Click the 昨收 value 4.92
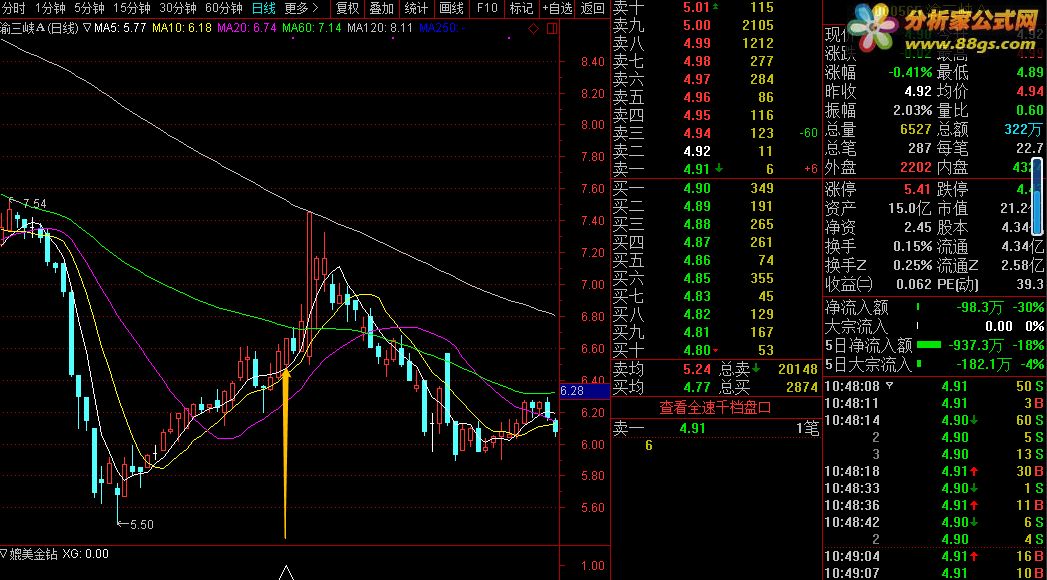1047x580 pixels. [918, 91]
